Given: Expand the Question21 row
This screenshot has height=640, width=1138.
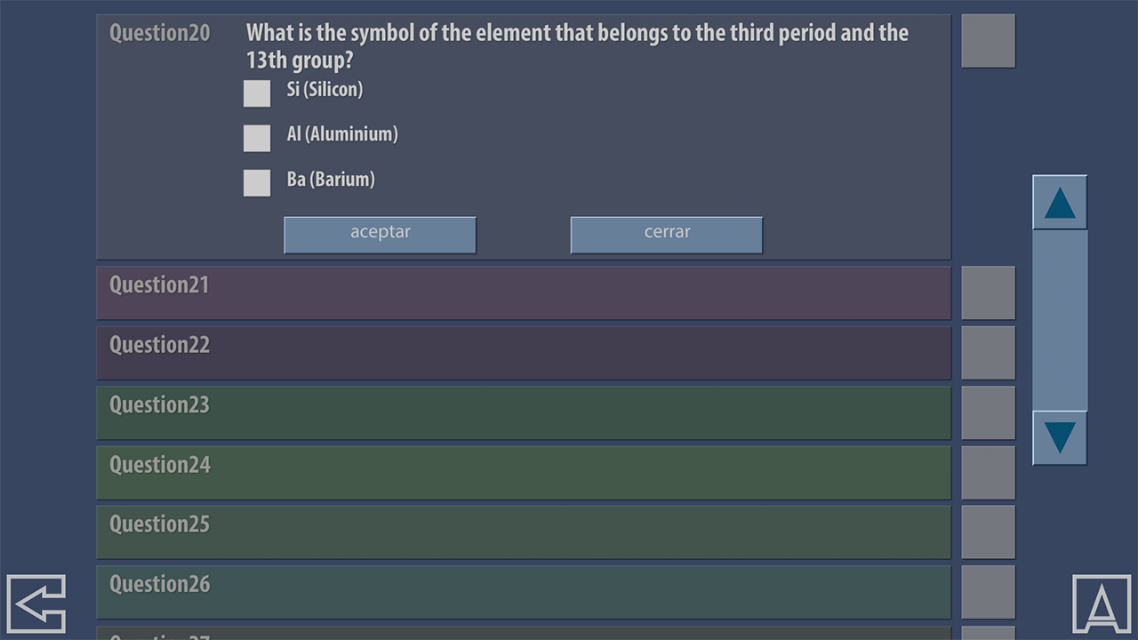Looking at the screenshot, I should click(523, 292).
